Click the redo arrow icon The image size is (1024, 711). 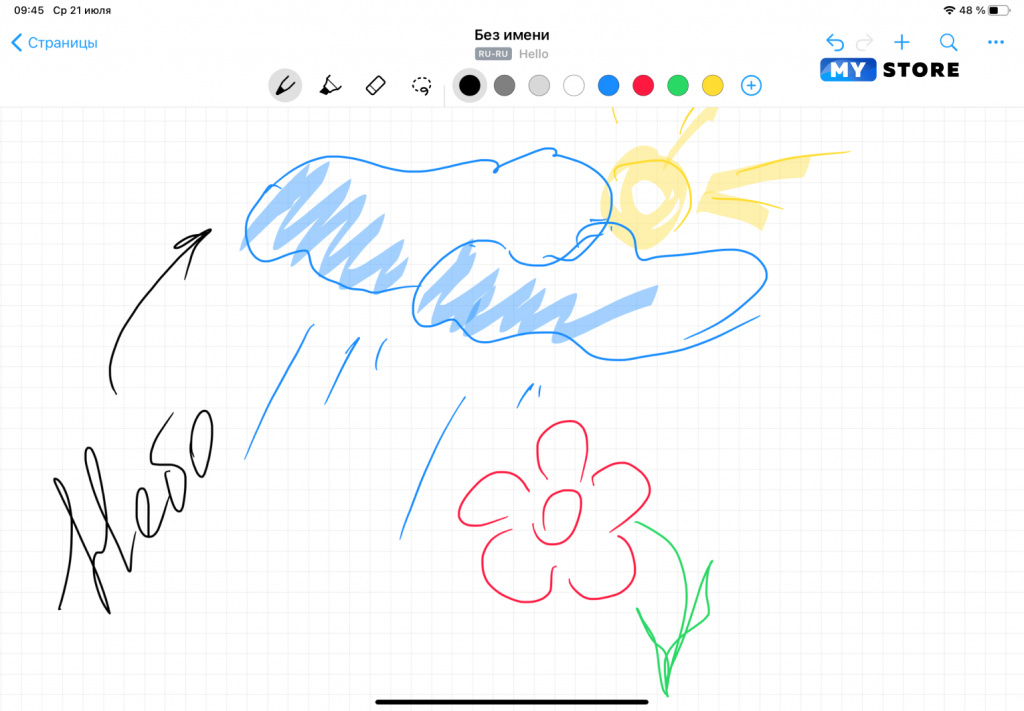tap(865, 42)
